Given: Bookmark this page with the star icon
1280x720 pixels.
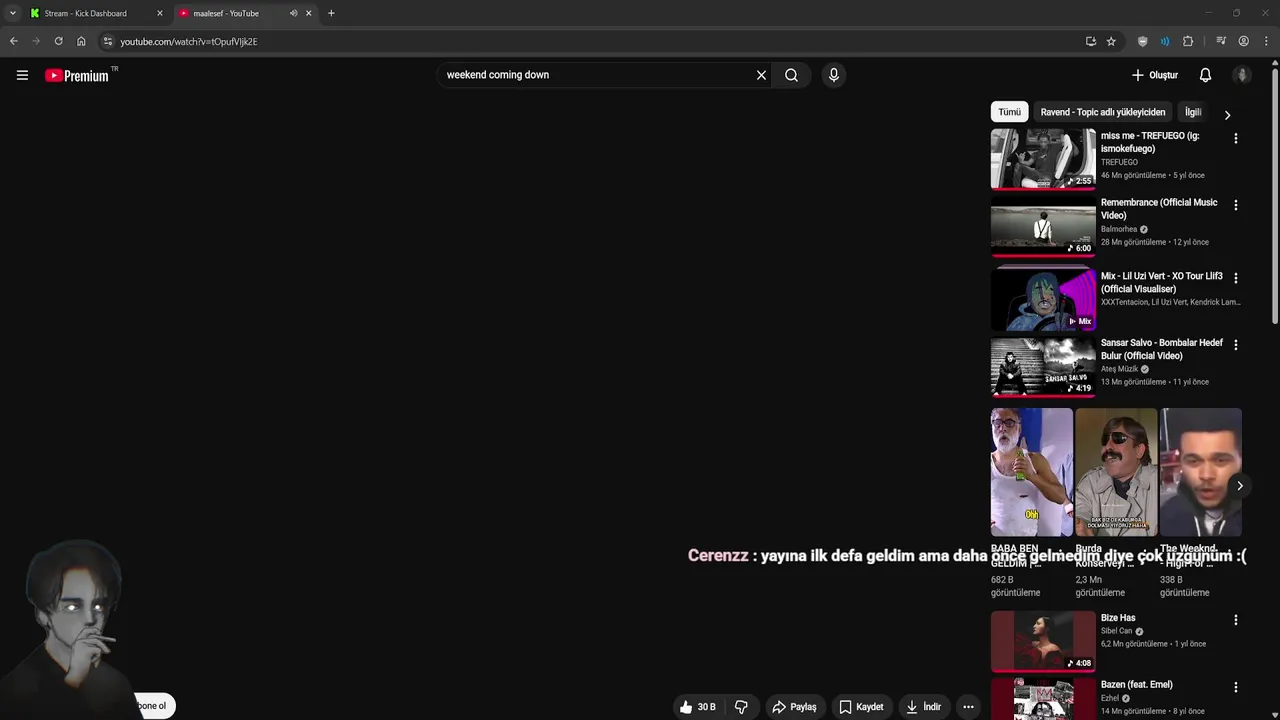Looking at the screenshot, I should [1111, 41].
